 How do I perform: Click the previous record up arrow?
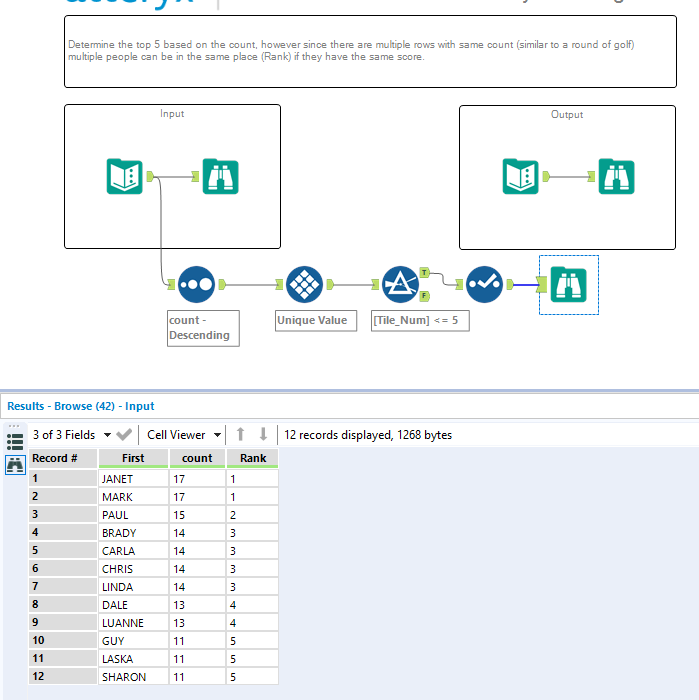(x=241, y=434)
